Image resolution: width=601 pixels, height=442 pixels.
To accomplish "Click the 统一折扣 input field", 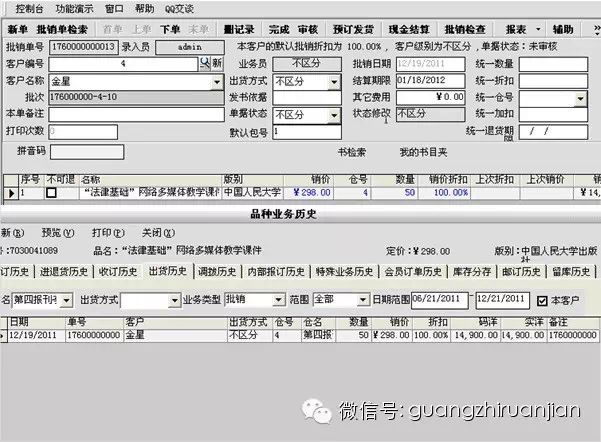I will pyautogui.click(x=553, y=81).
